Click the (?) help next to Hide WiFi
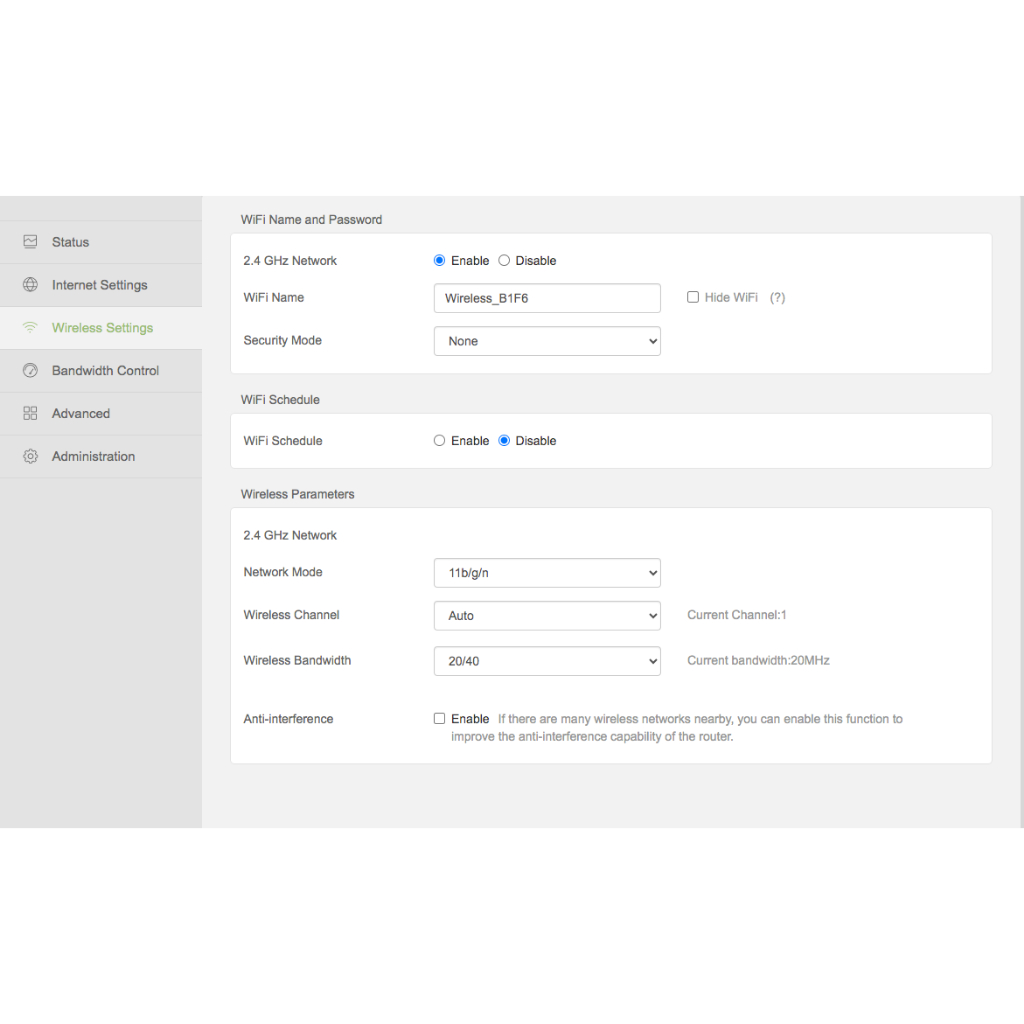This screenshot has width=1024, height=1024. (777, 298)
